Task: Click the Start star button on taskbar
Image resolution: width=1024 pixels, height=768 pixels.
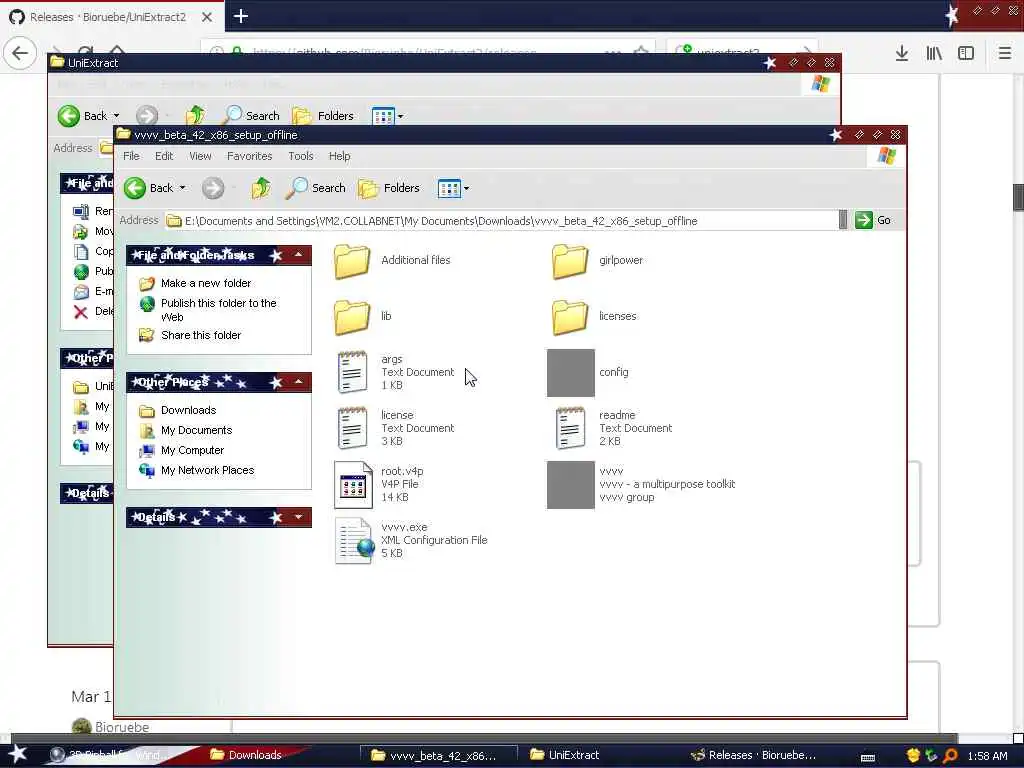Action: (18, 754)
